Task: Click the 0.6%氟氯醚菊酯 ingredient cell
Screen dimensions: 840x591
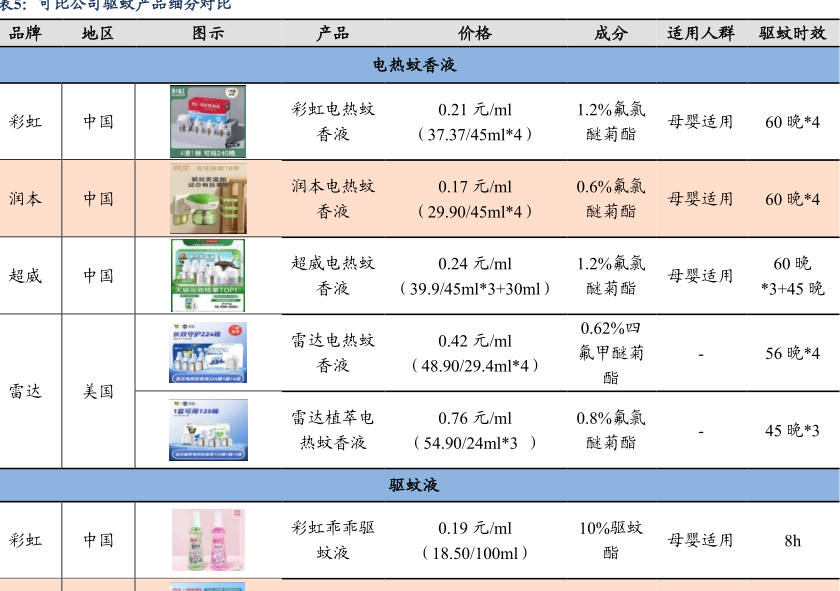Action: pos(611,199)
